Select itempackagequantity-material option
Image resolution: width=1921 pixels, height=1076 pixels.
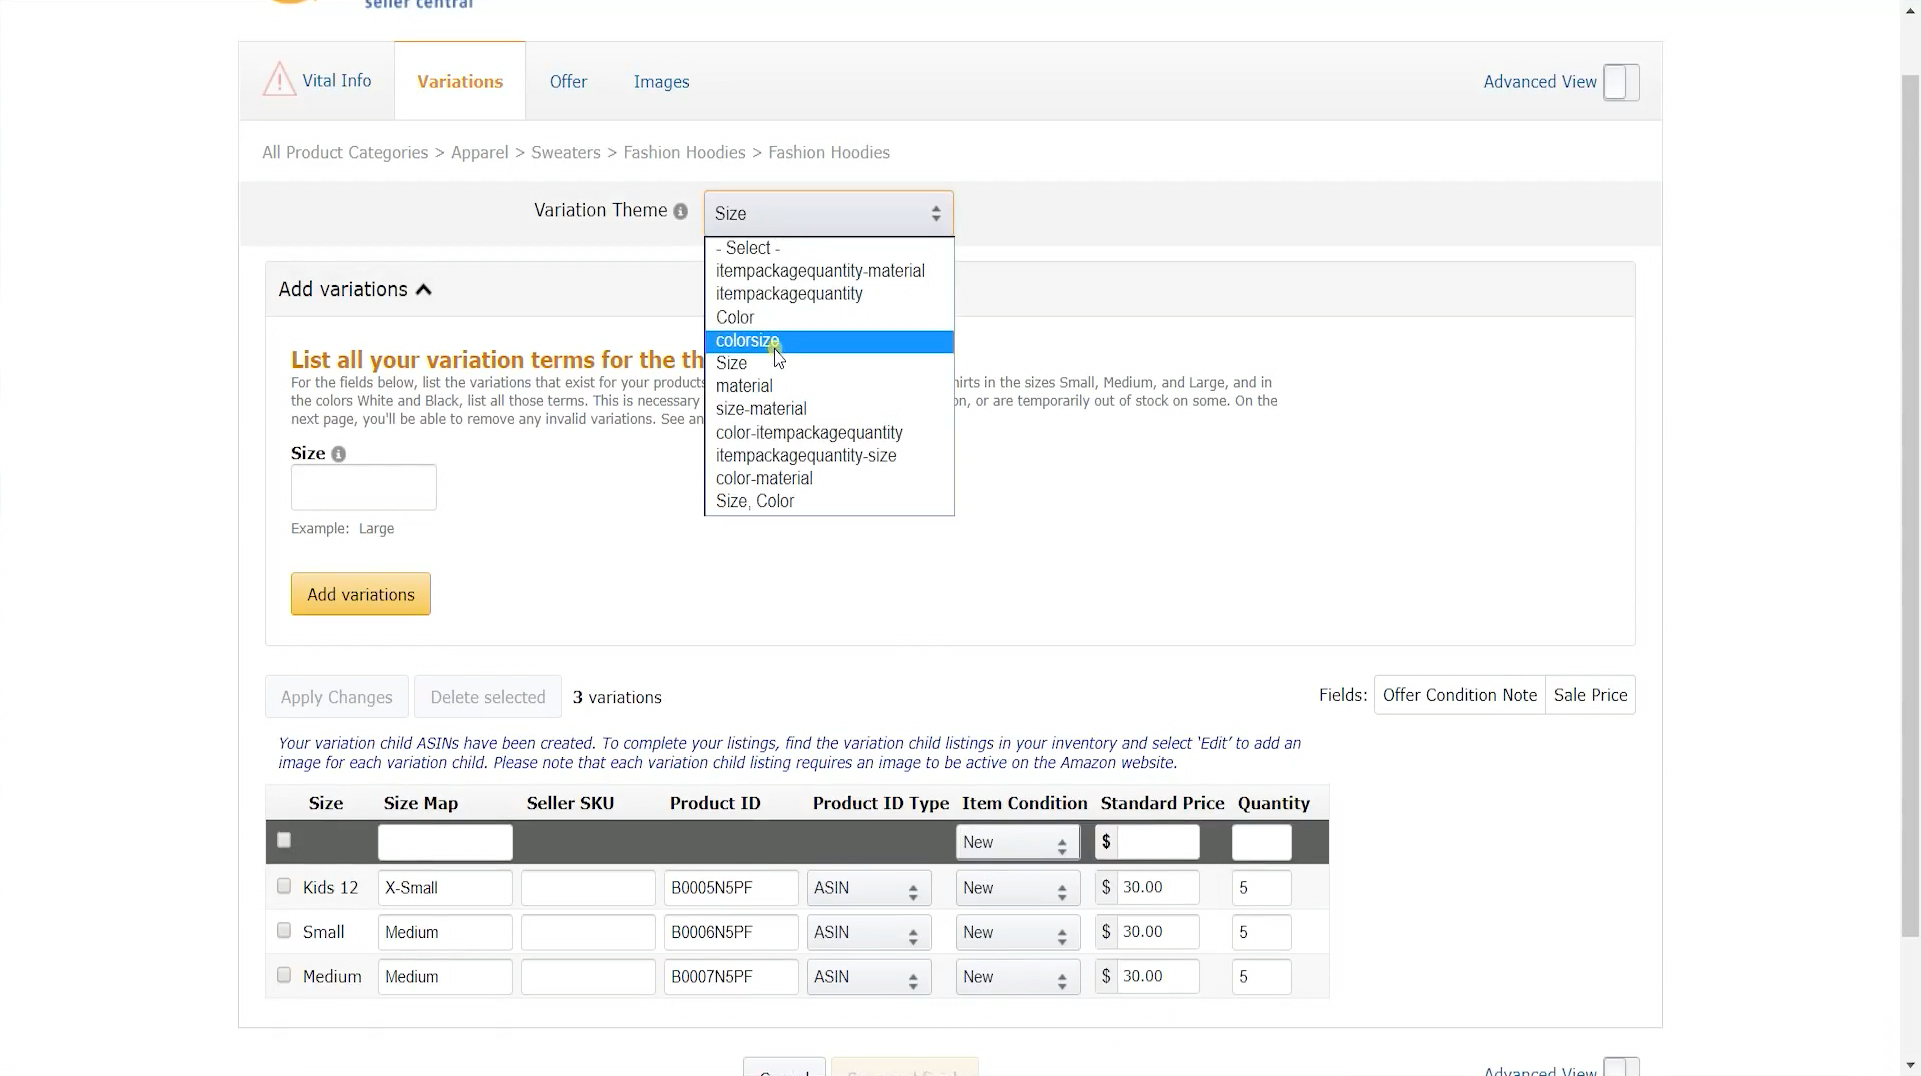tap(829, 271)
